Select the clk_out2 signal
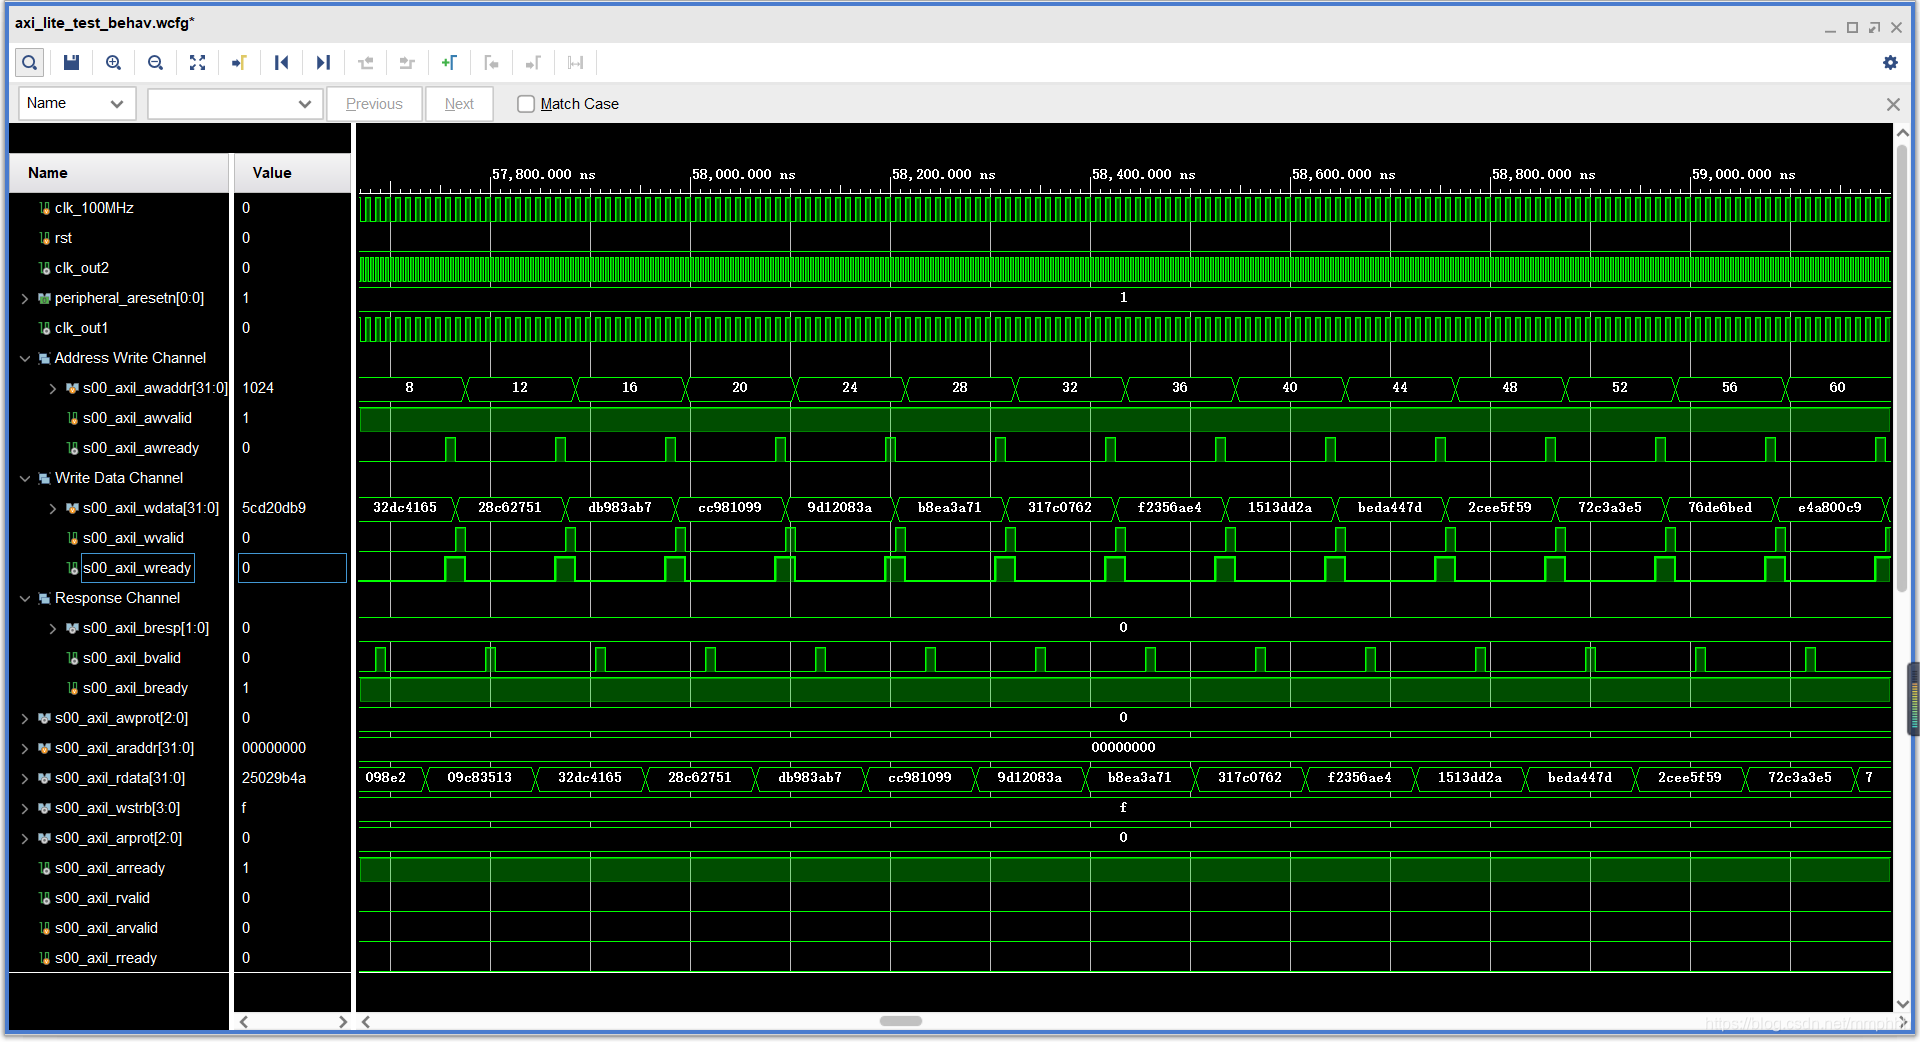 click(82, 268)
